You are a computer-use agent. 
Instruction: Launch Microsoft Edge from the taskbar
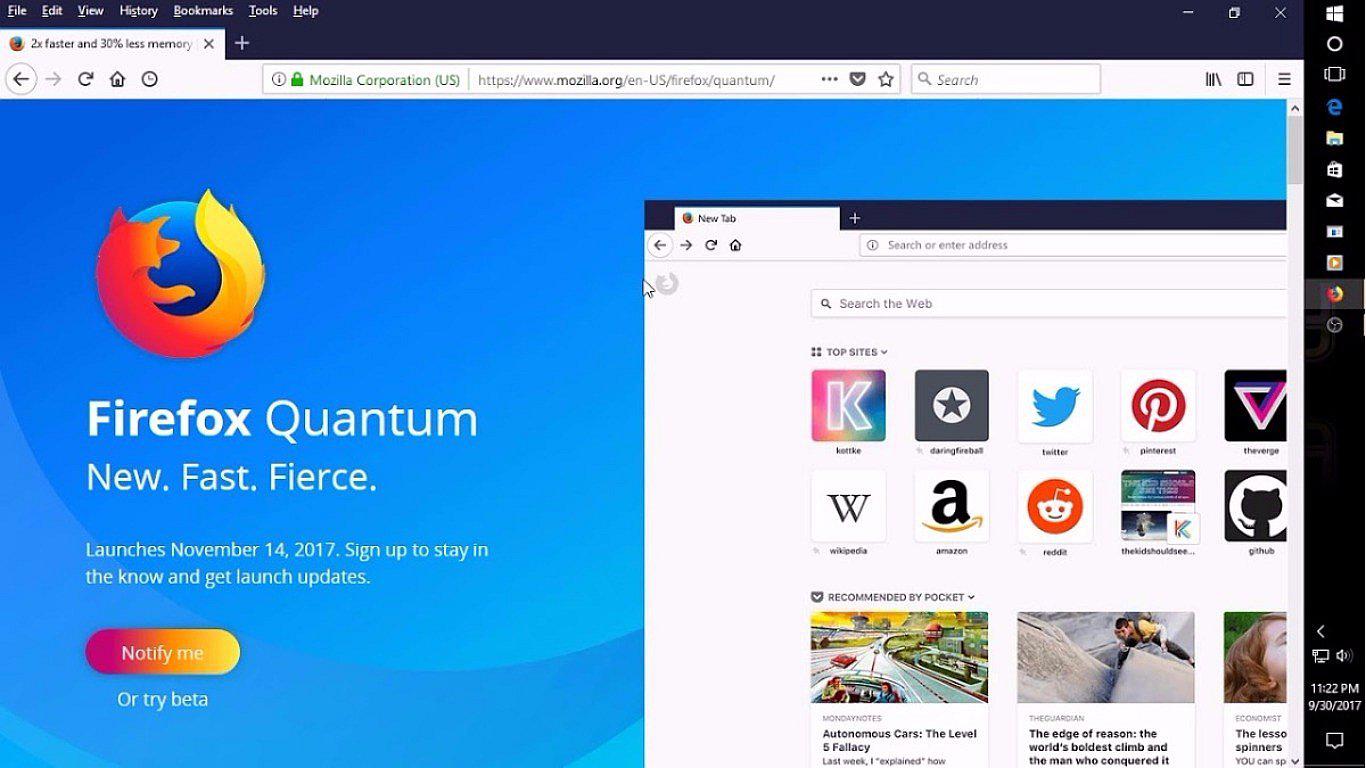(x=1334, y=106)
